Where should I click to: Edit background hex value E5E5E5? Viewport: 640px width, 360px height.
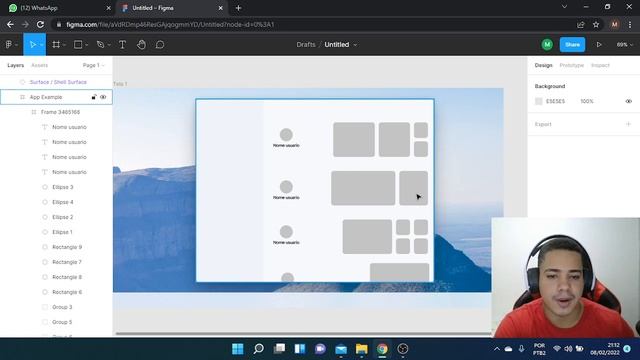(556, 101)
